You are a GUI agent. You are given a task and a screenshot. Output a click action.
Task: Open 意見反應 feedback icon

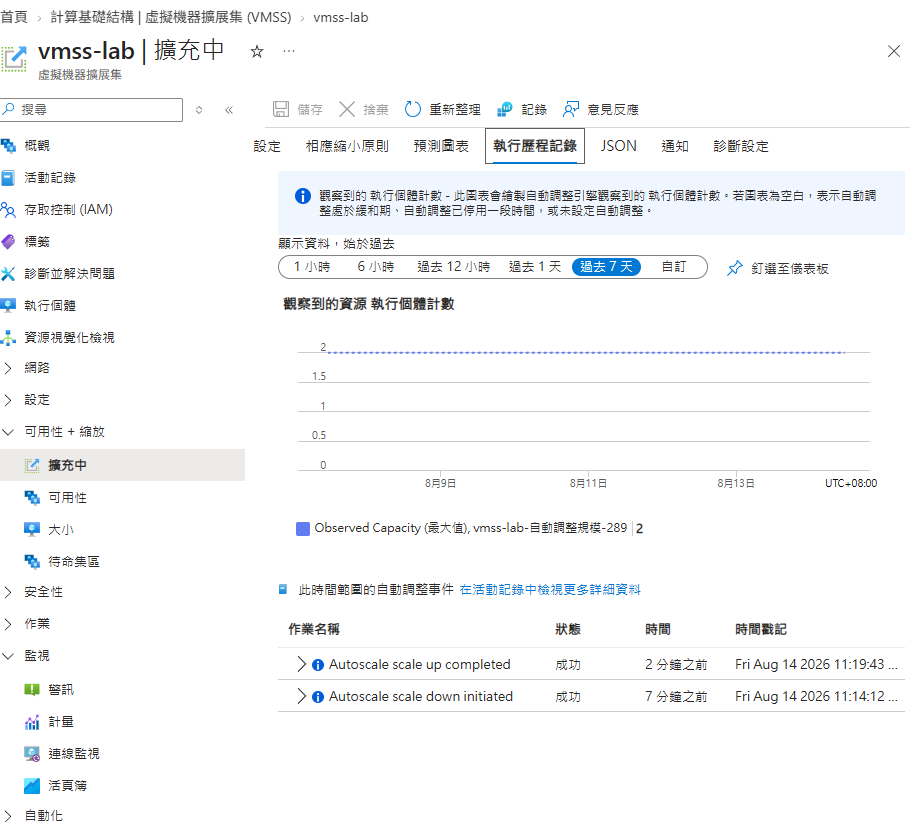571,109
